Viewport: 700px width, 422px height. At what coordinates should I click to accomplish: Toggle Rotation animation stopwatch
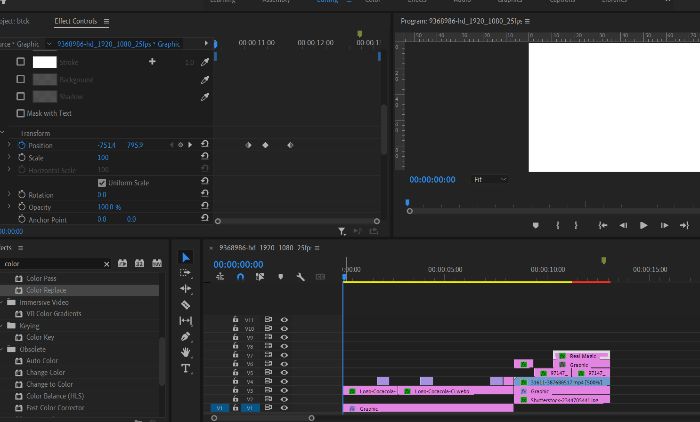tap(21, 194)
